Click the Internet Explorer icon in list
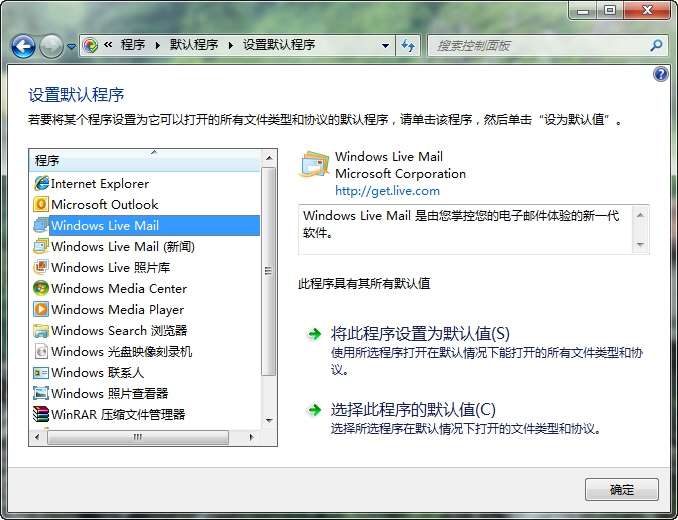This screenshot has height=520, width=678. (41, 183)
